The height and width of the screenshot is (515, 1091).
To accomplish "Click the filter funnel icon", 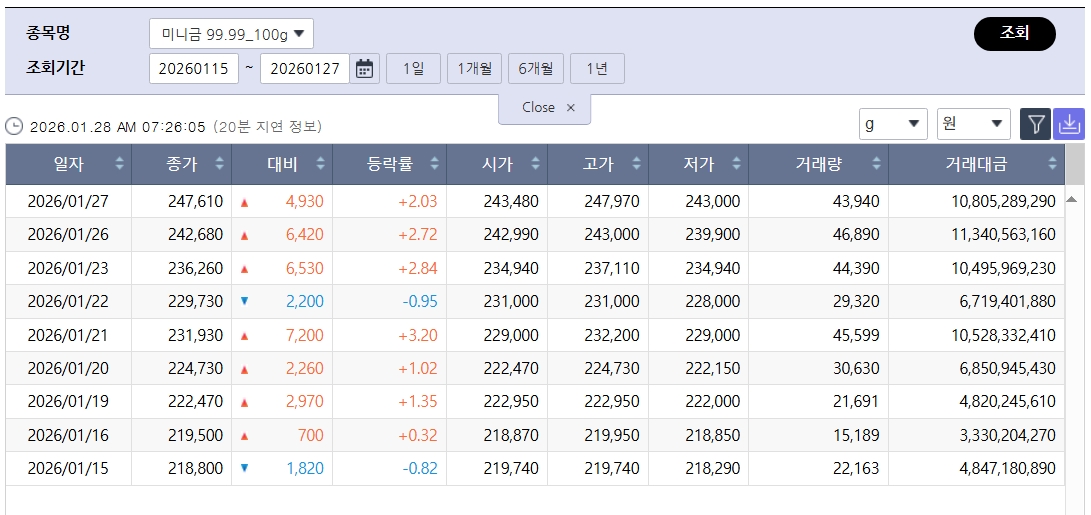I will [1036, 124].
